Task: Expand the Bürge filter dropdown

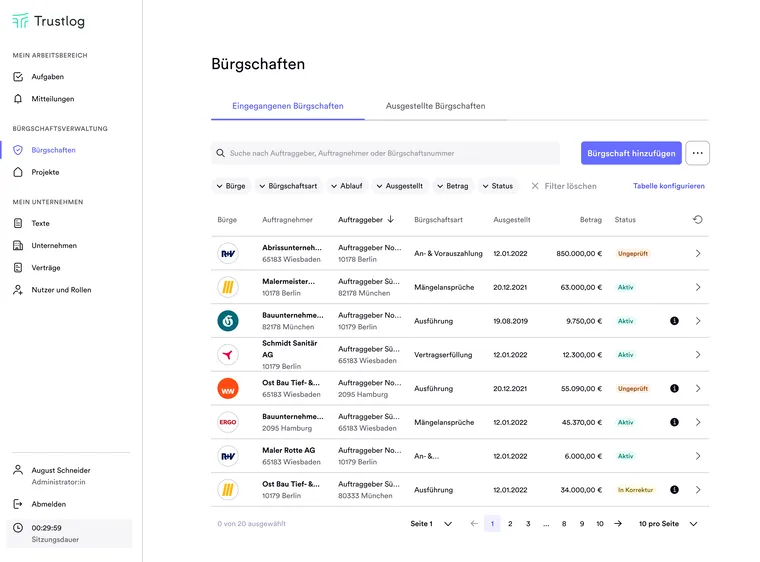Action: coord(230,186)
